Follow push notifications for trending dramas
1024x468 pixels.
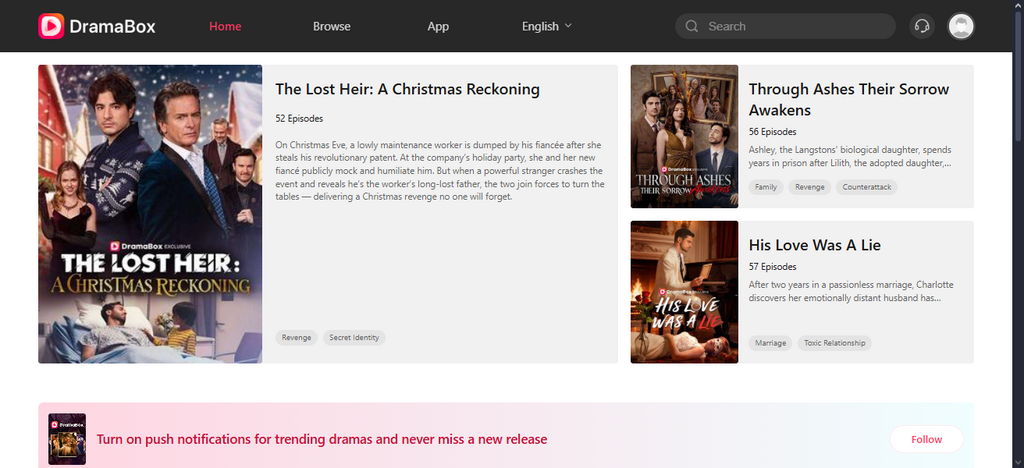click(x=926, y=439)
